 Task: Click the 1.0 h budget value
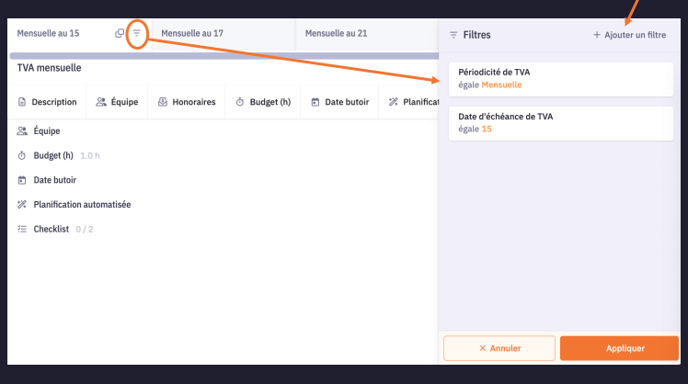pyautogui.click(x=90, y=156)
